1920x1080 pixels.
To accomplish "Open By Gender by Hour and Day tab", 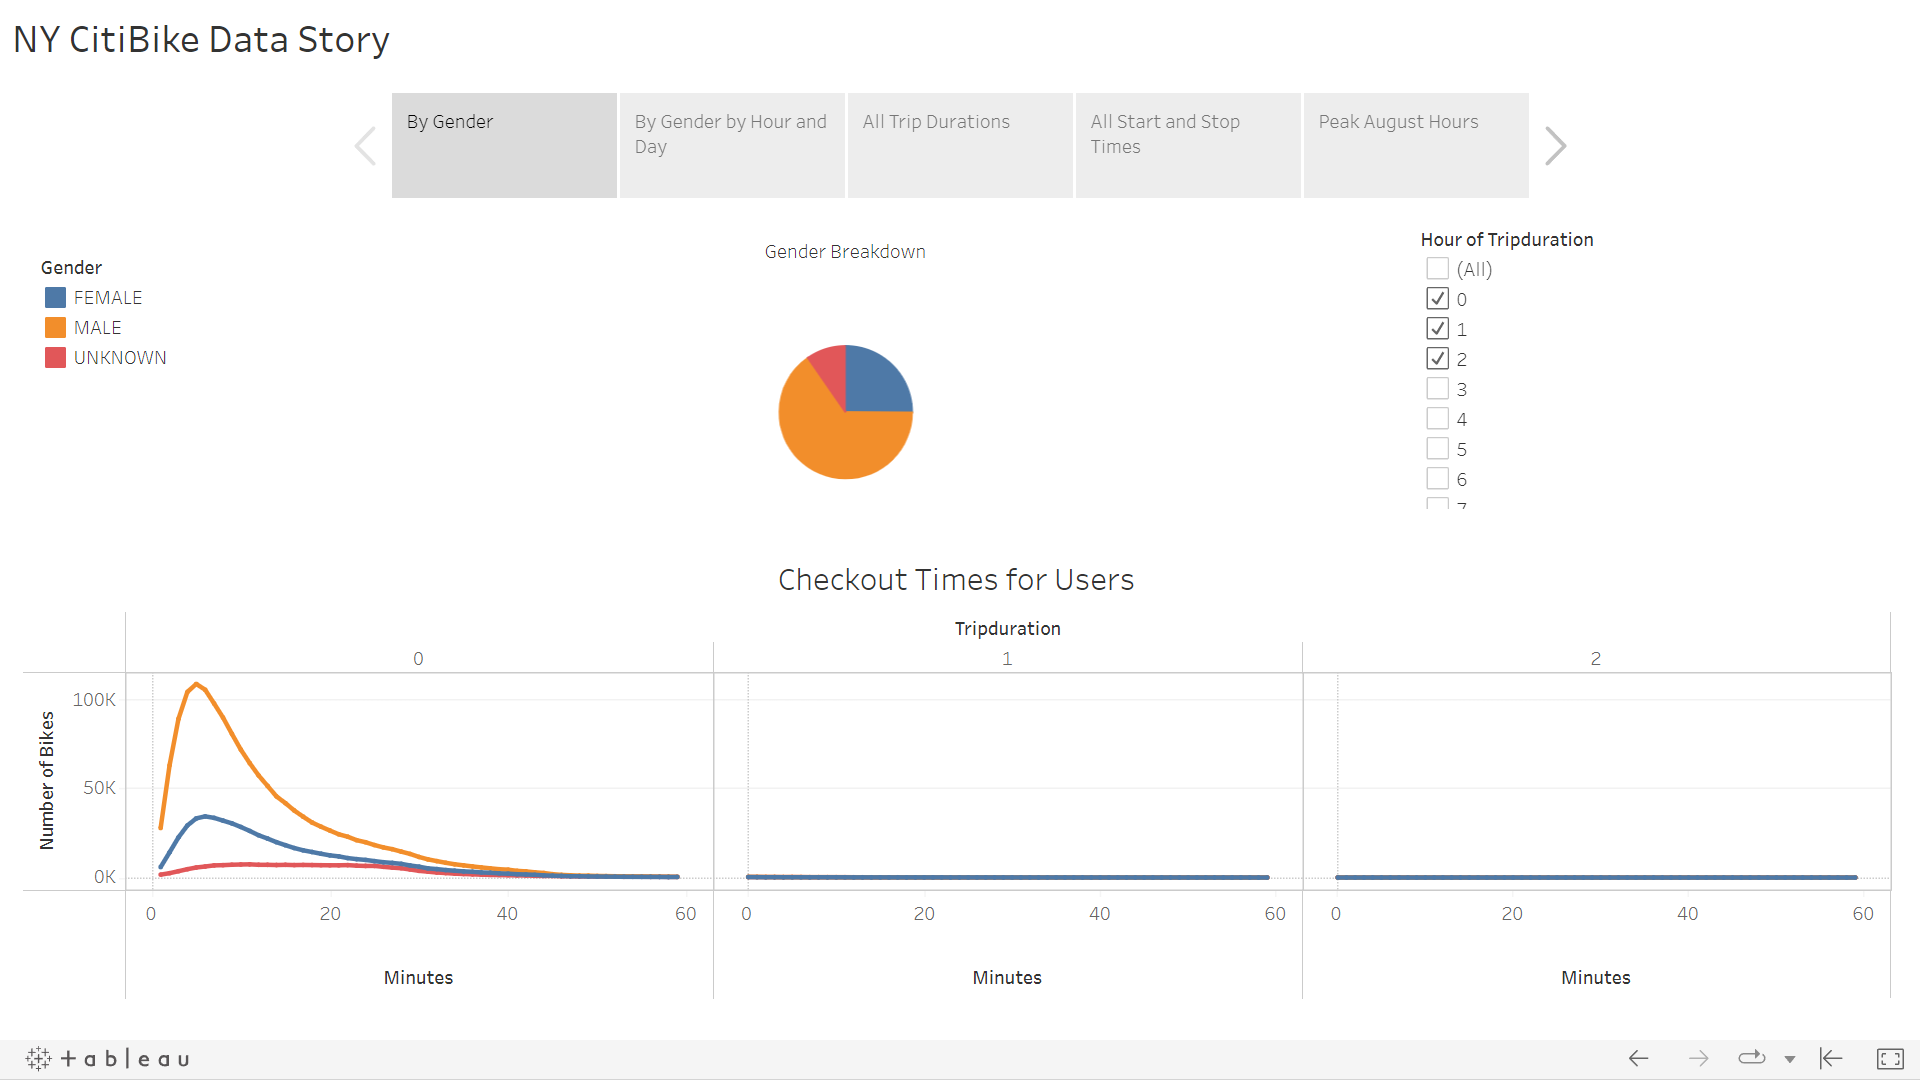I will click(732, 145).
